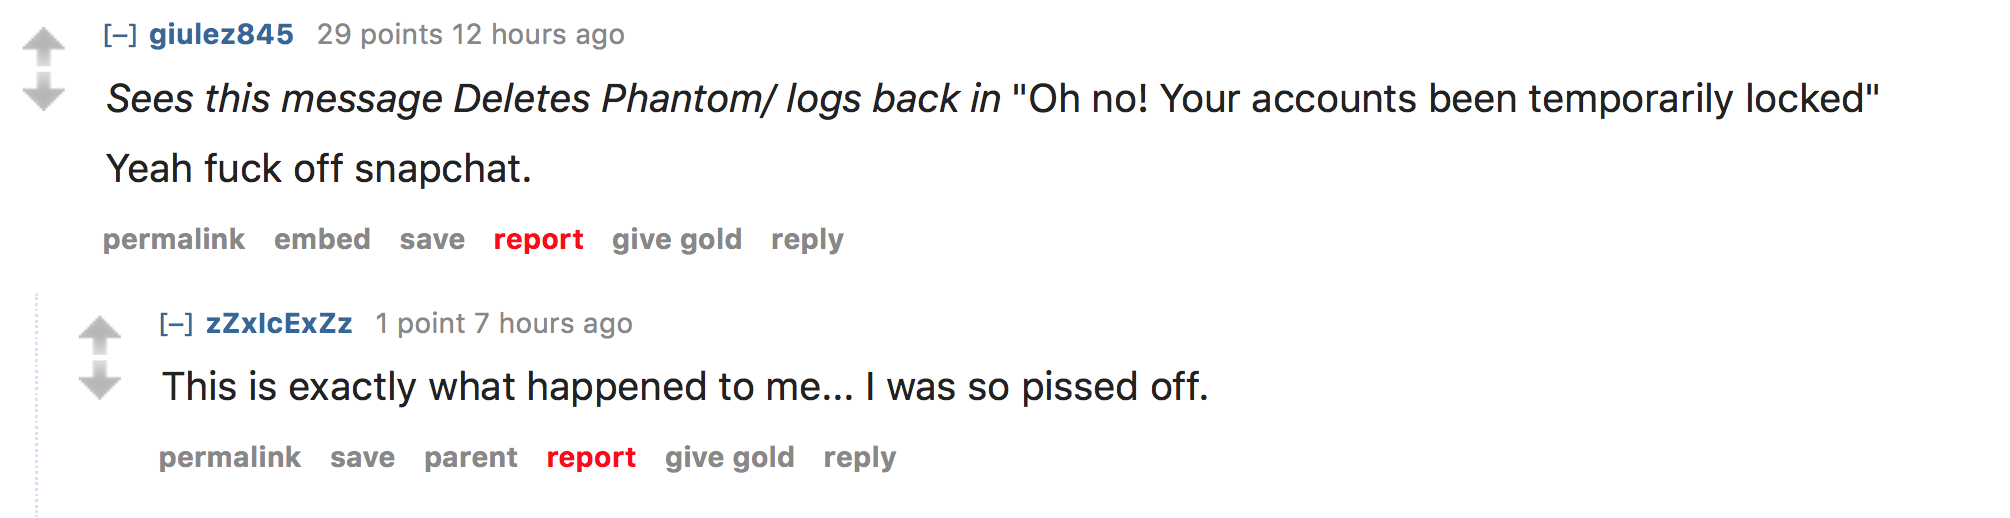Report zZxIcExZz's reply
The image size is (2010, 518).
[591, 458]
